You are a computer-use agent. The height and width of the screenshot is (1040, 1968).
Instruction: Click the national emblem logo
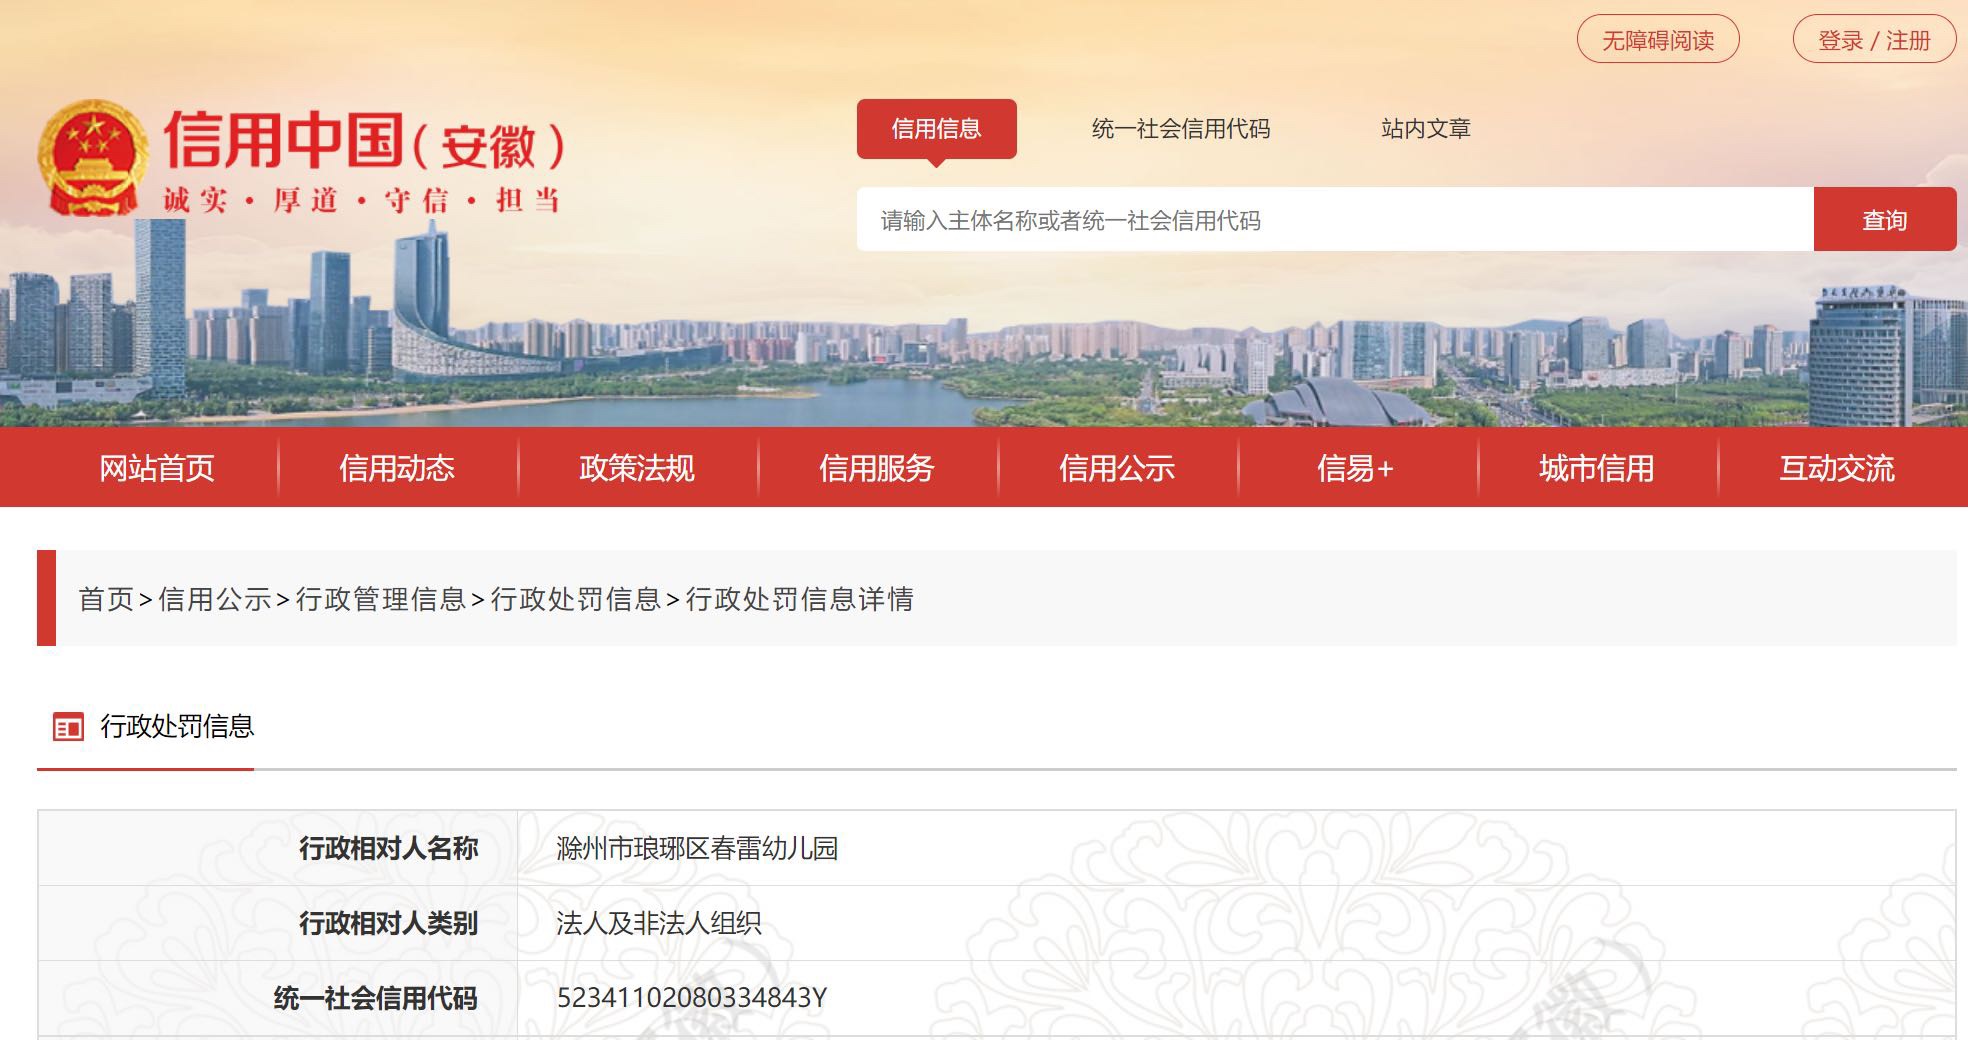point(93,157)
